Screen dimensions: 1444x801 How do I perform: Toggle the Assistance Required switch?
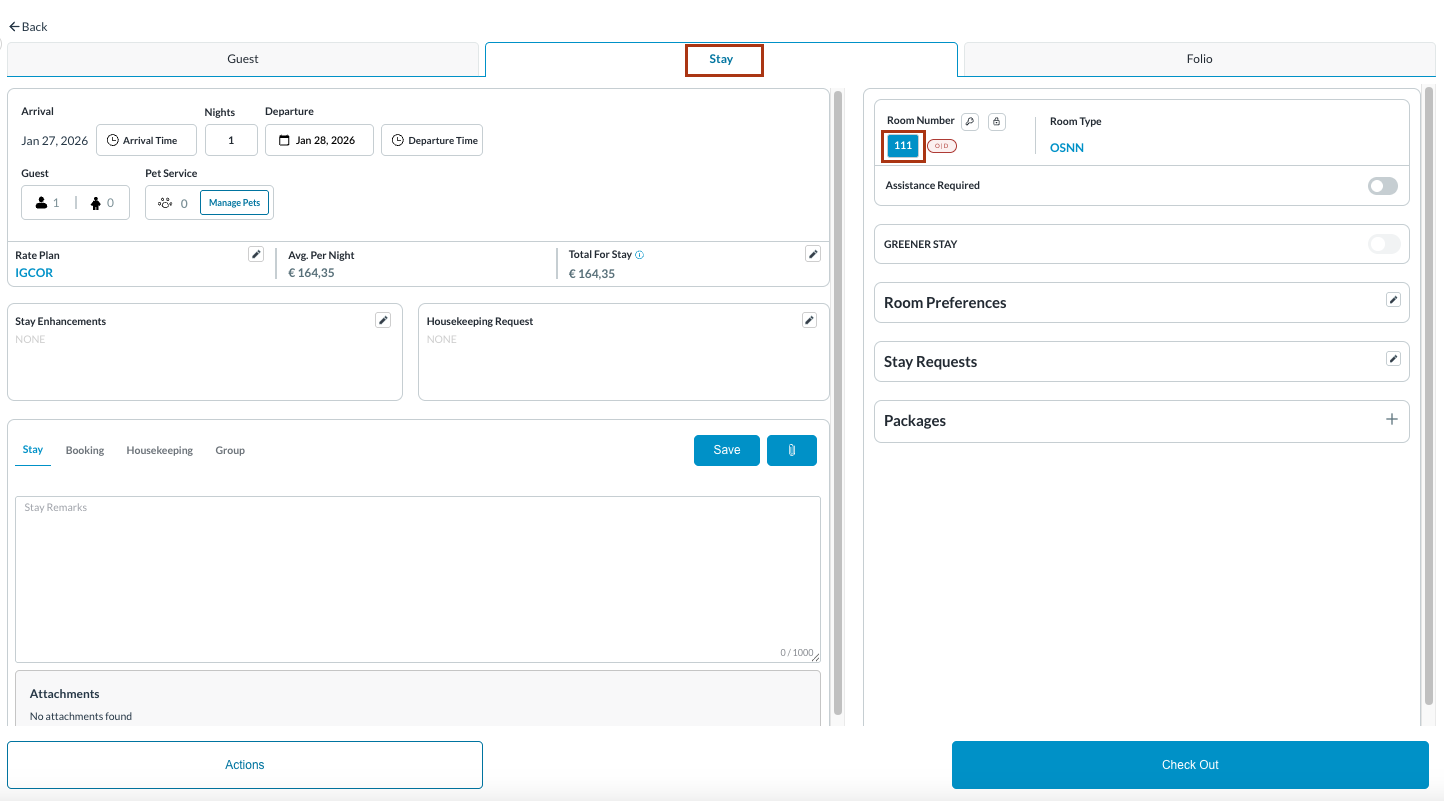[1382, 186]
